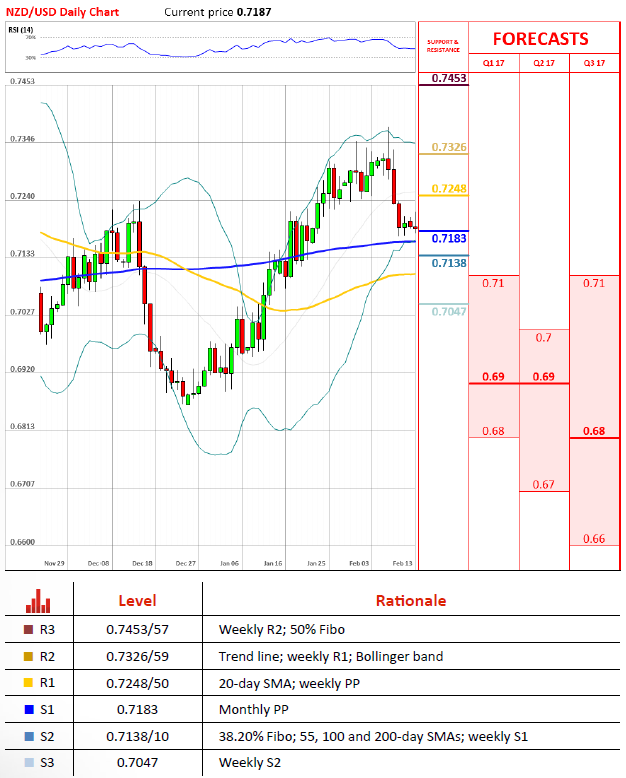Click the Q1 17 bold forecast 0.69
Screen dimensions: 626x778
pyautogui.click(x=494, y=377)
